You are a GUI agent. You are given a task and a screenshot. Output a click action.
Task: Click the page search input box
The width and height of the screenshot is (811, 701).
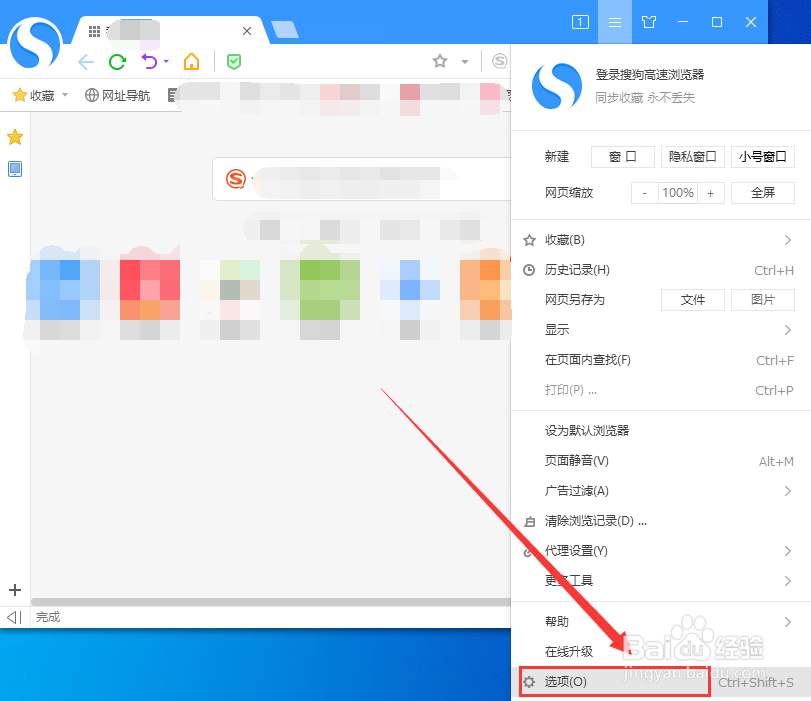coord(362,179)
